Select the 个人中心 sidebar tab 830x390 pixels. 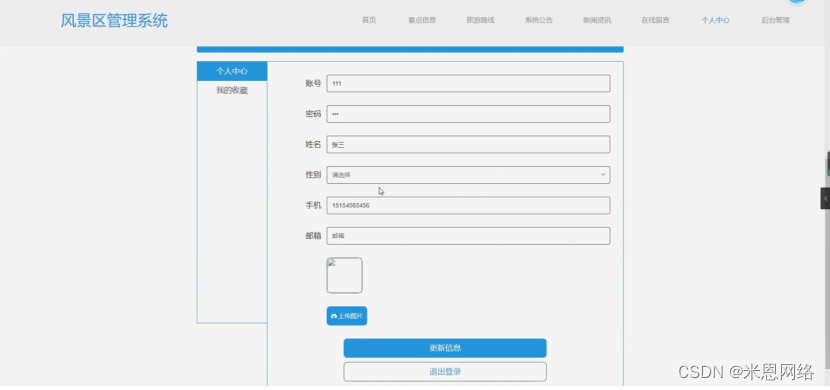(x=232, y=71)
